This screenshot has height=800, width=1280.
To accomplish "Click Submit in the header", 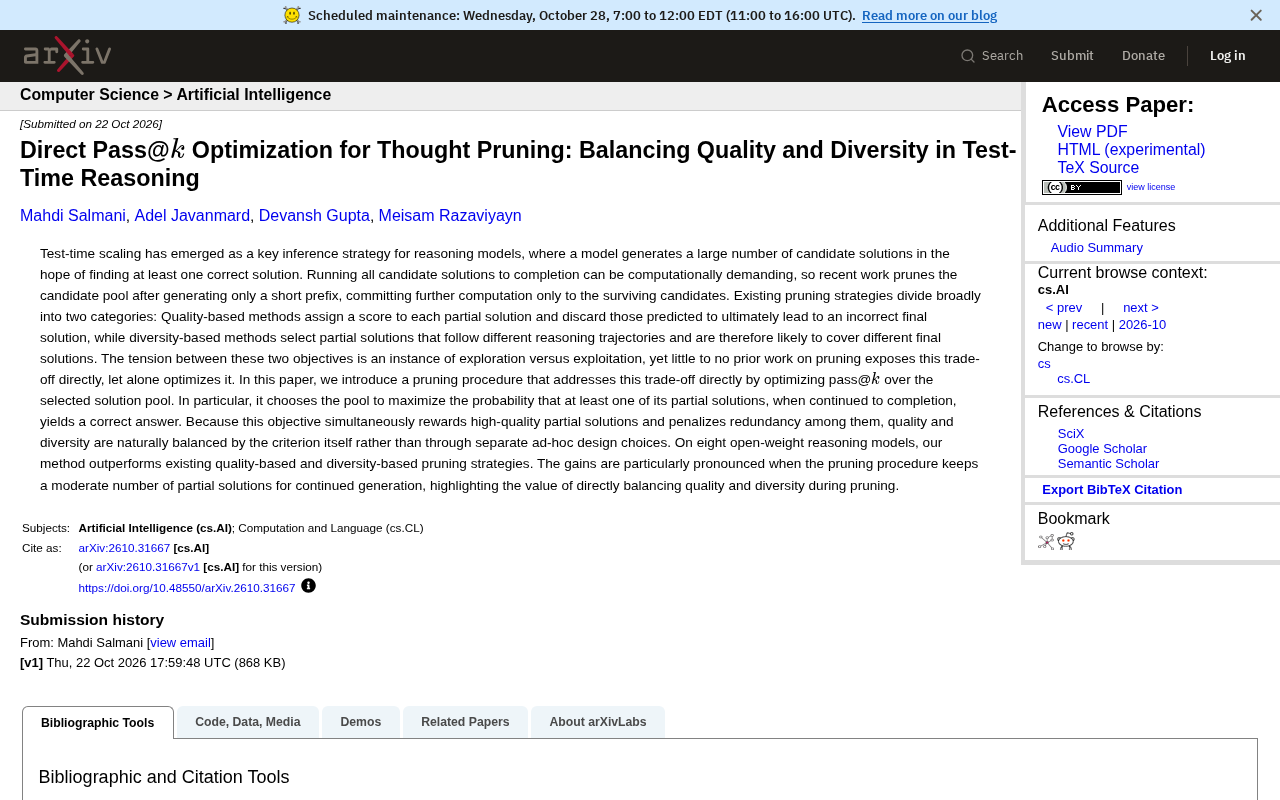I will tap(1072, 56).
